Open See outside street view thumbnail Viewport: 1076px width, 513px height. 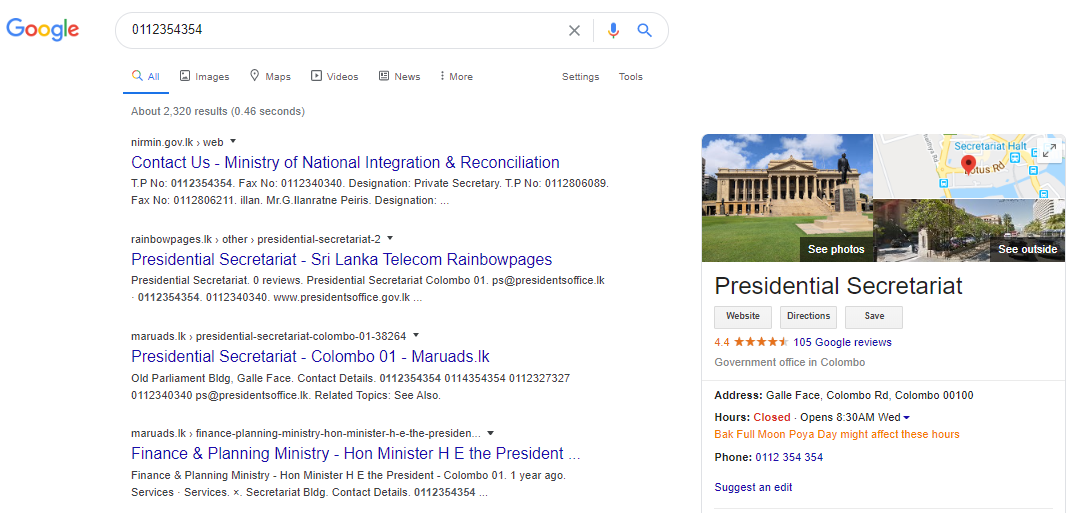click(x=970, y=231)
